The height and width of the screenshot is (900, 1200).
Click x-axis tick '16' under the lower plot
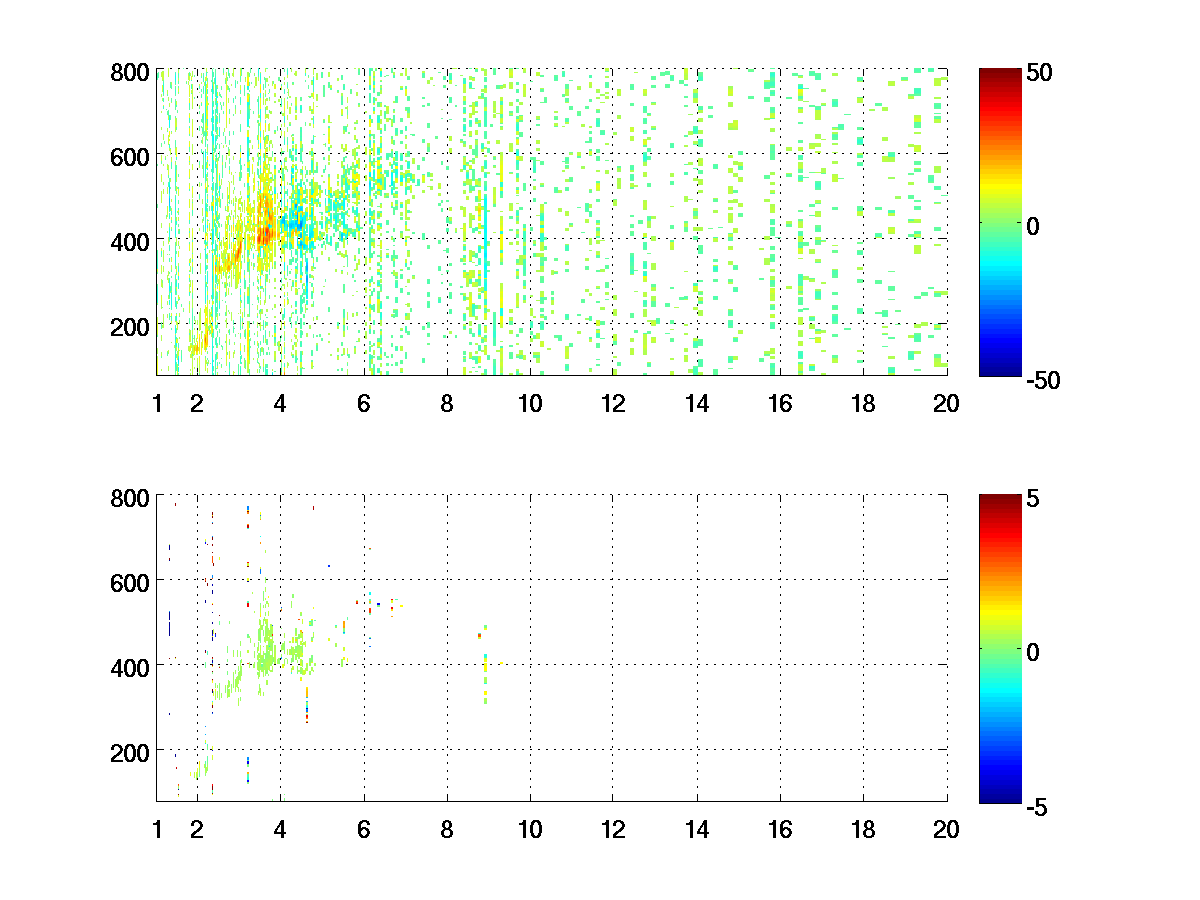tap(779, 829)
